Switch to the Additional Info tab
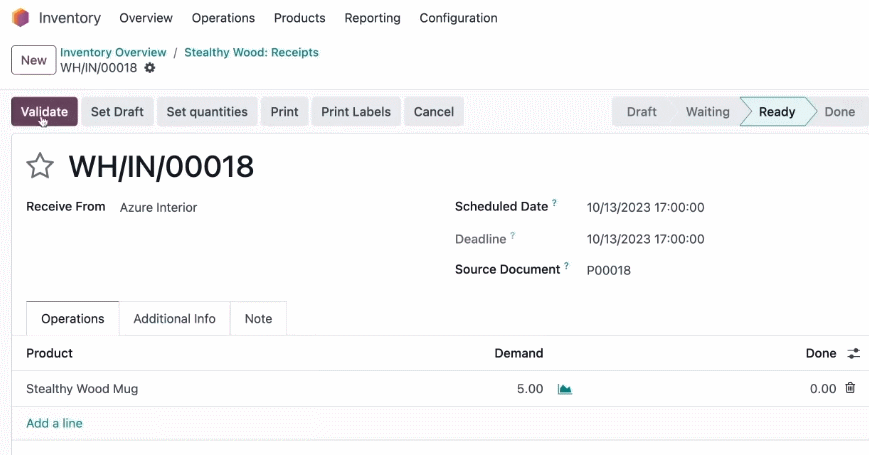 (x=175, y=319)
